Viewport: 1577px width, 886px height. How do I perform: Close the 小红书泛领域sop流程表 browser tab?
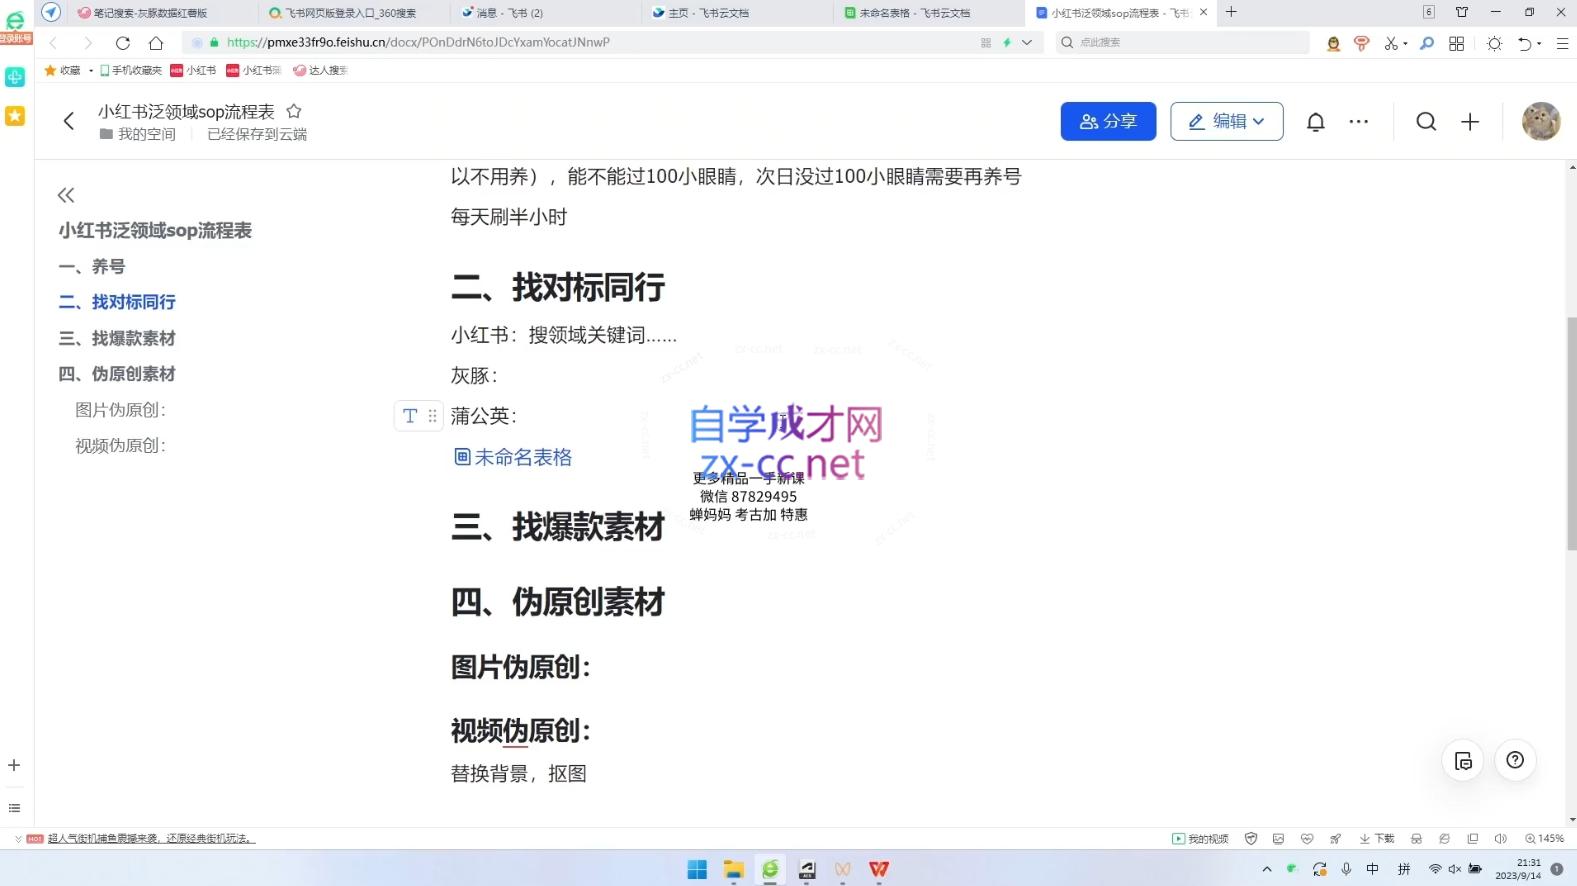1203,12
